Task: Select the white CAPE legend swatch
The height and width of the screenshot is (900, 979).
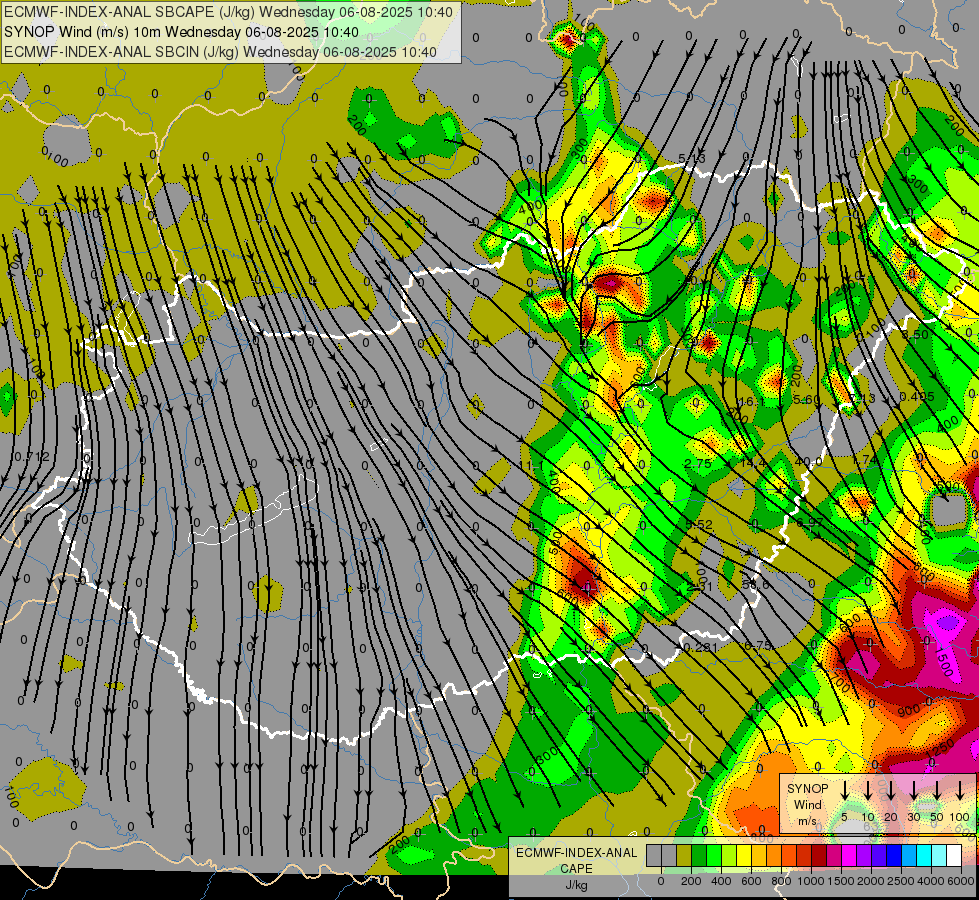Action: [953, 855]
